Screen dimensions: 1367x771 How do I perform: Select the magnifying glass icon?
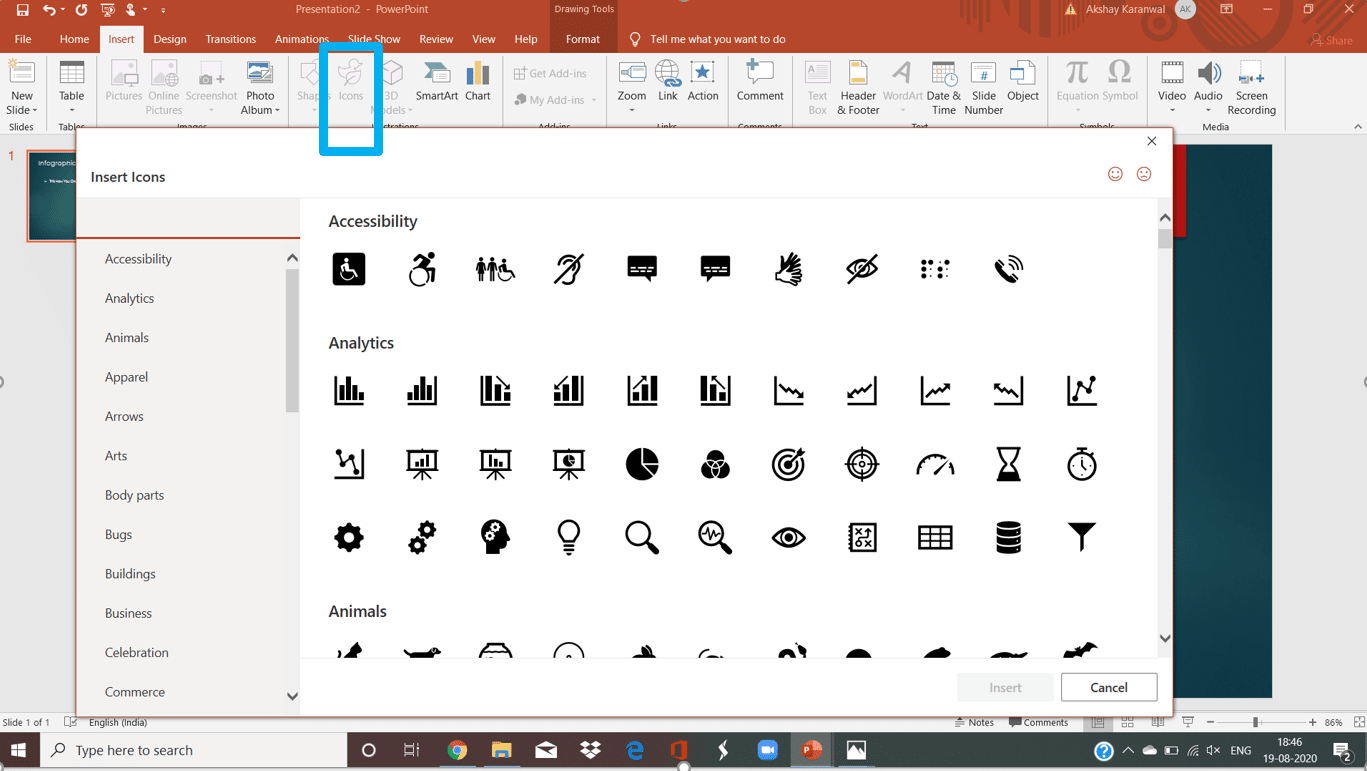[x=642, y=537]
